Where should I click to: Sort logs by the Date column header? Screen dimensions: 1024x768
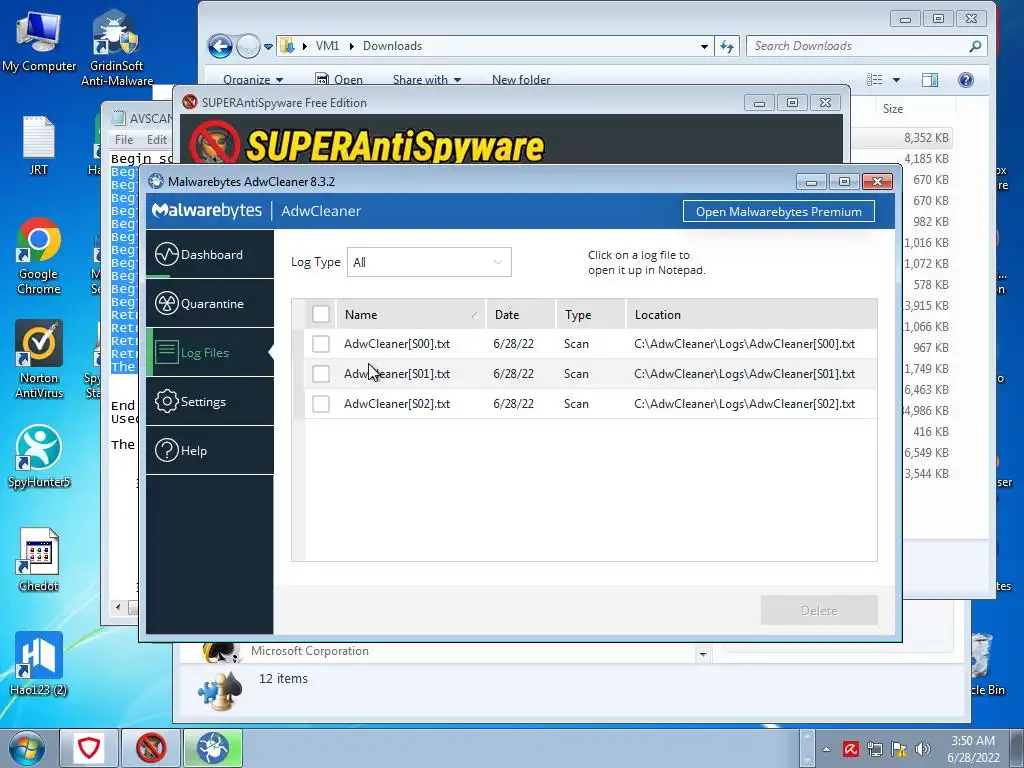pos(521,314)
